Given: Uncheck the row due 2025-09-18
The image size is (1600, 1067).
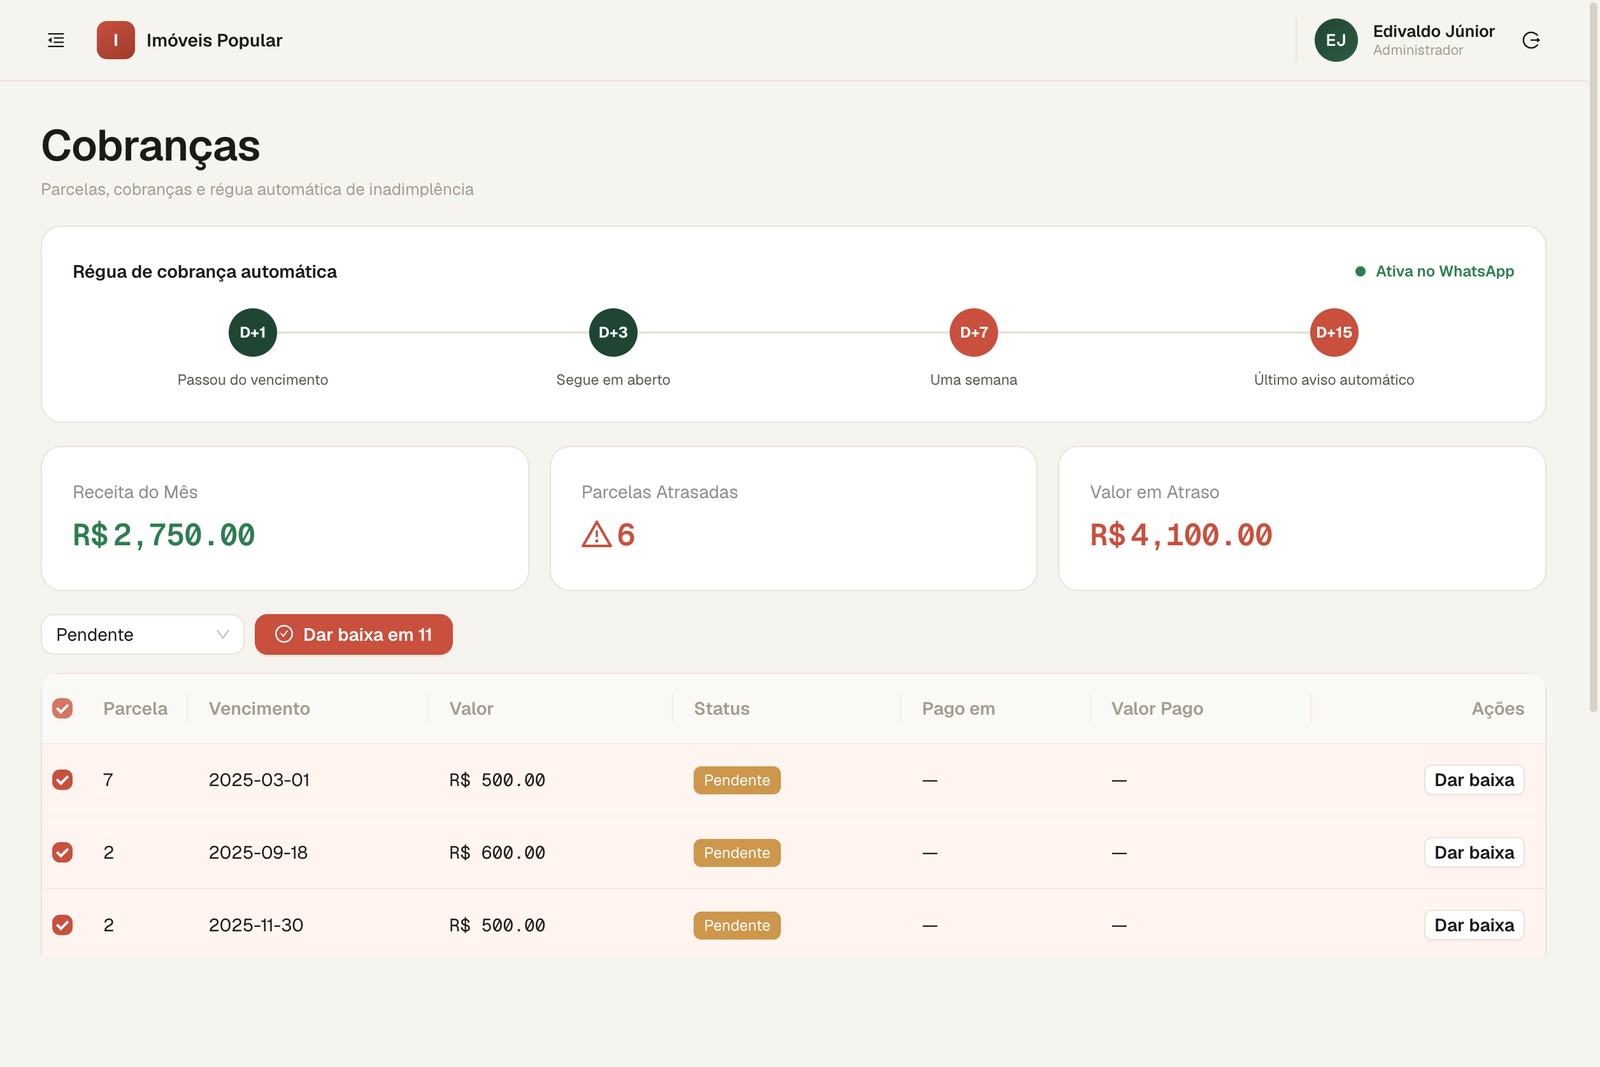Looking at the screenshot, I should 62,852.
